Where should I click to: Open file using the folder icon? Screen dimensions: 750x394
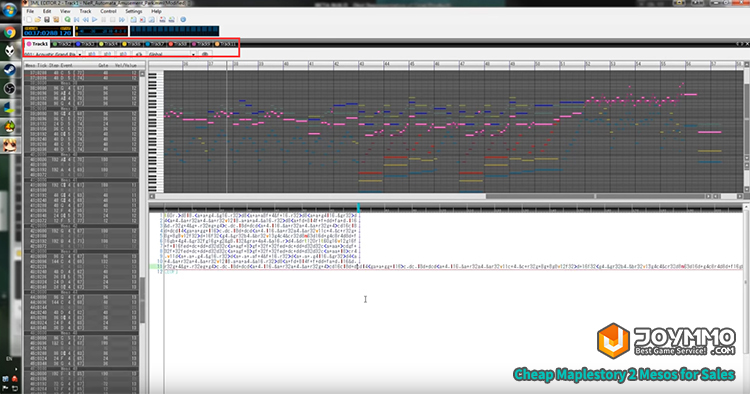click(x=37, y=20)
